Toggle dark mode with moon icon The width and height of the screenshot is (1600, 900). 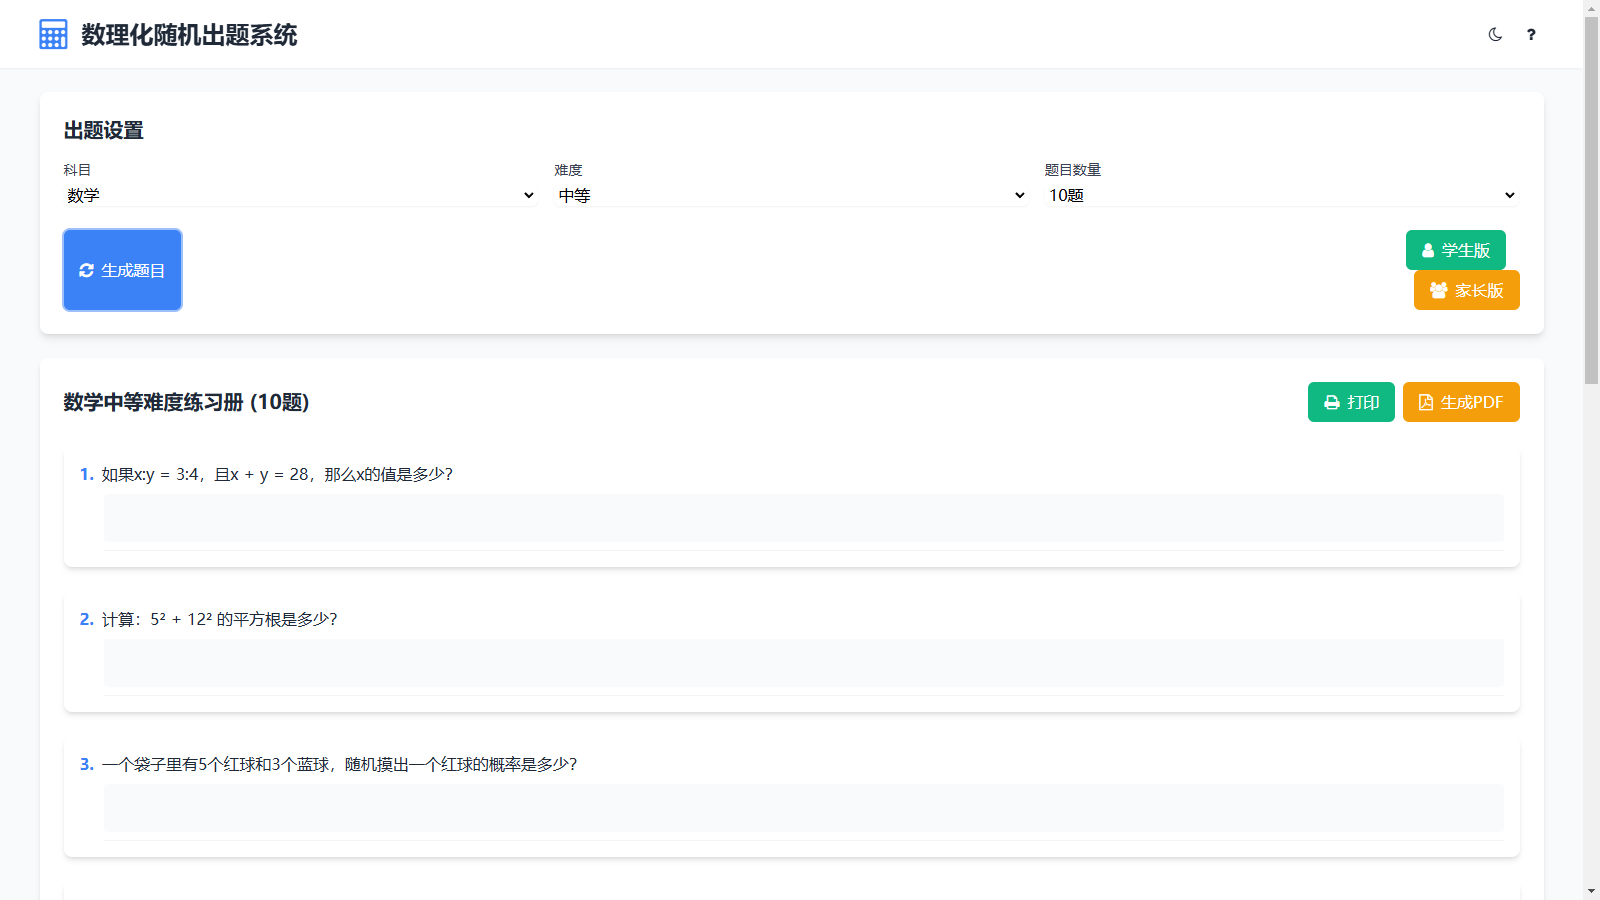[1495, 35]
